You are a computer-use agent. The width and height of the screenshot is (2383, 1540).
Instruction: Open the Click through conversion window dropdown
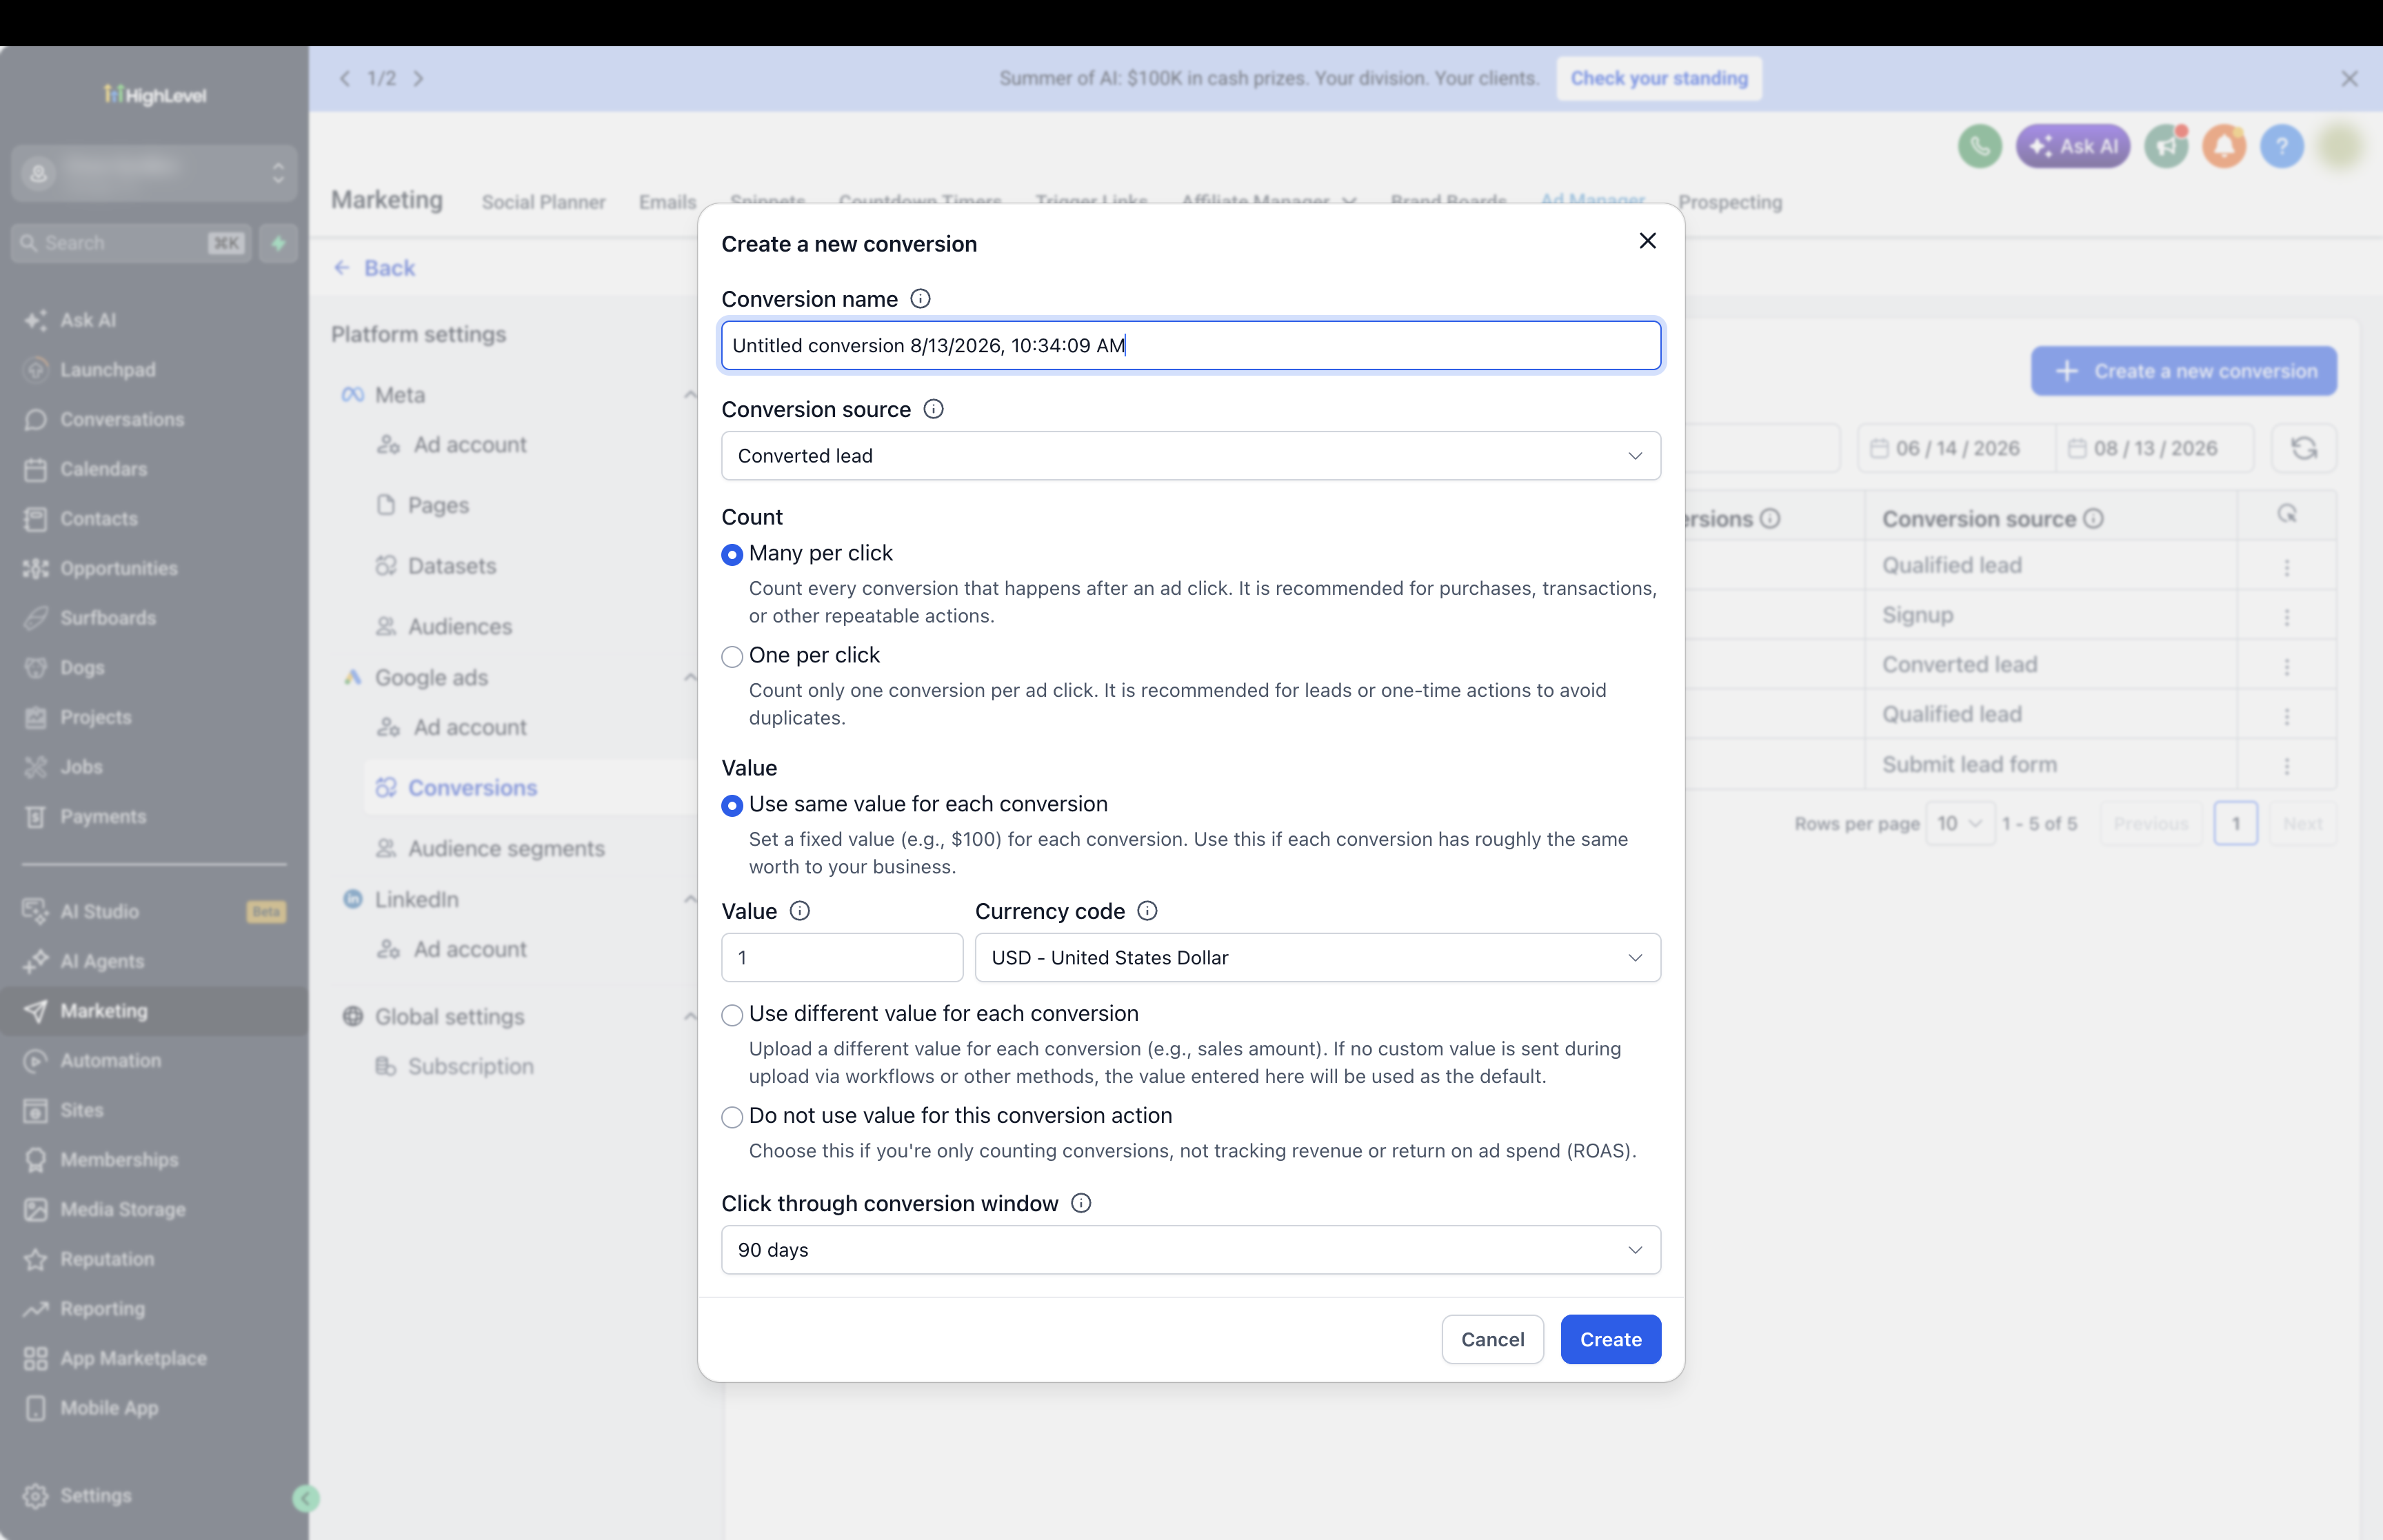pos(1190,1250)
